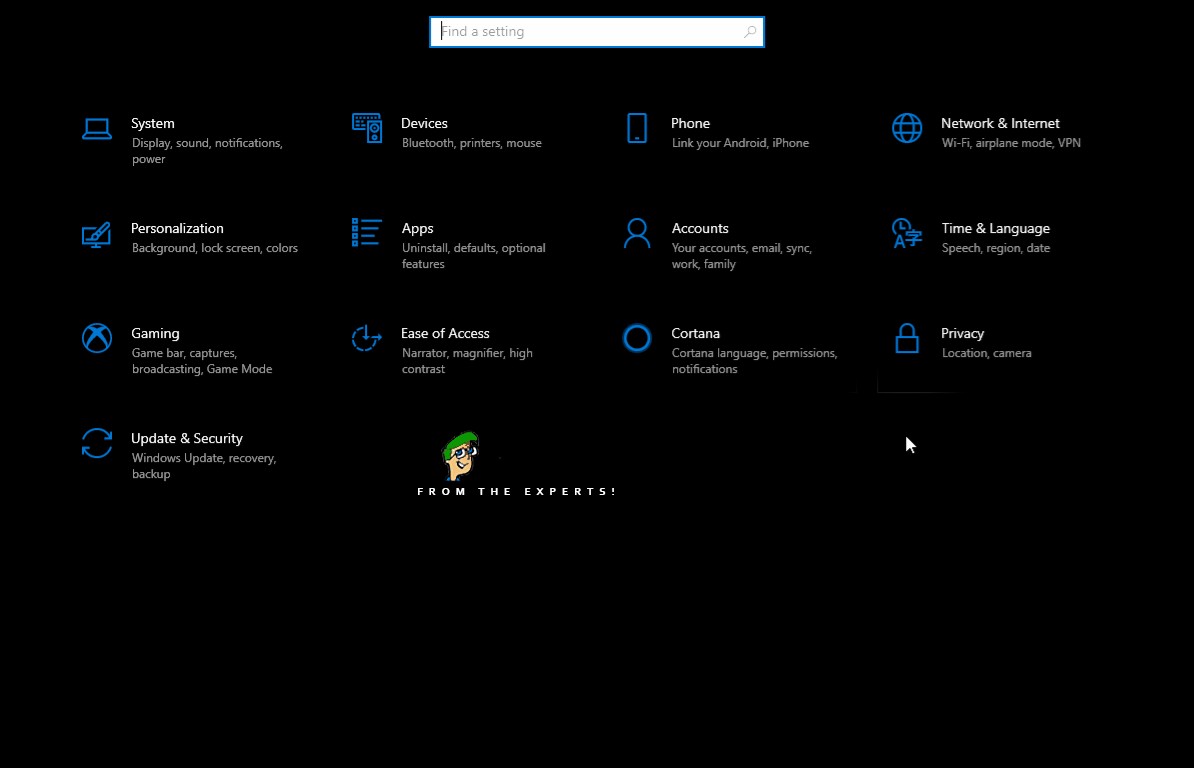
Task: Open the Privacy padlock icon
Action: tap(907, 338)
